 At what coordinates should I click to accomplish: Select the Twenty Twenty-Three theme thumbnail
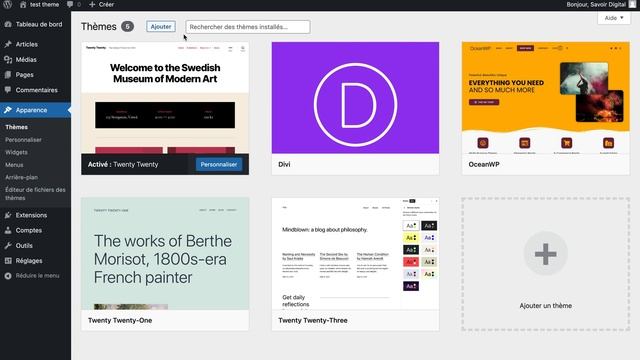[x=356, y=253]
